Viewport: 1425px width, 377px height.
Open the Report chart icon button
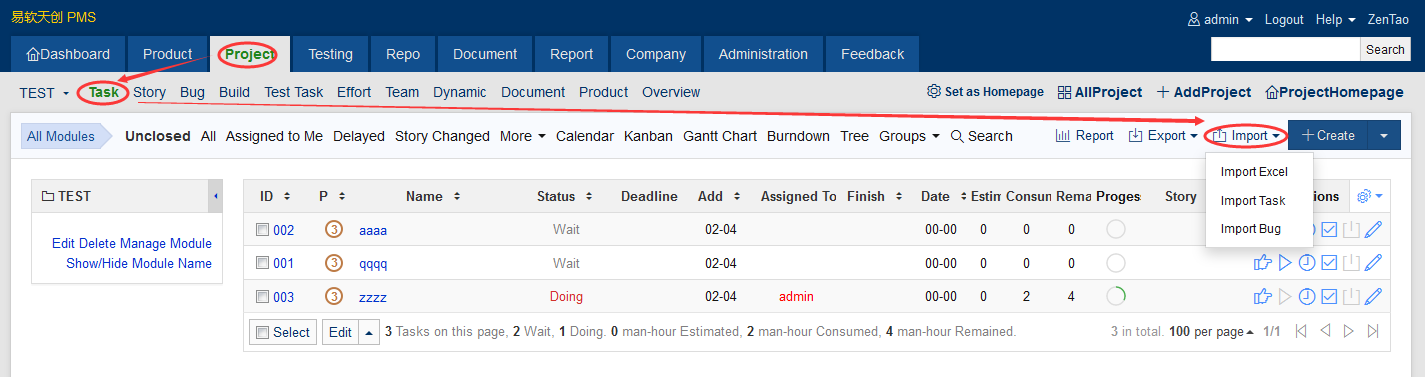coord(1085,136)
